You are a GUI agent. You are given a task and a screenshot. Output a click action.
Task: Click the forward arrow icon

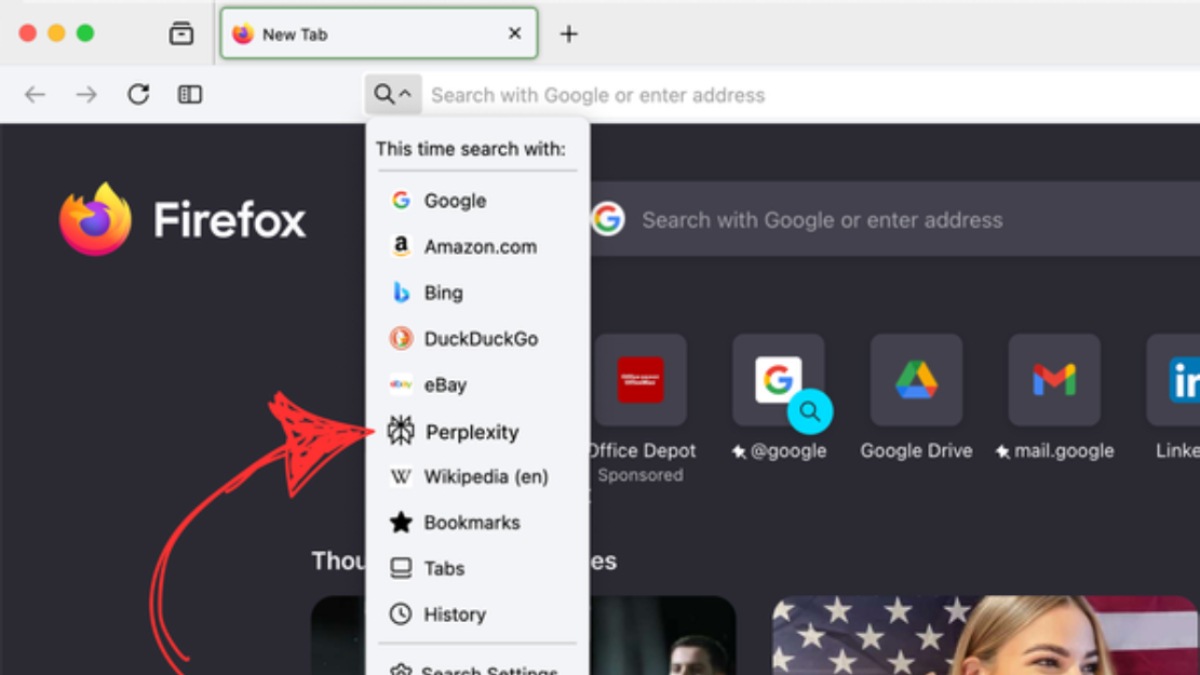point(87,94)
